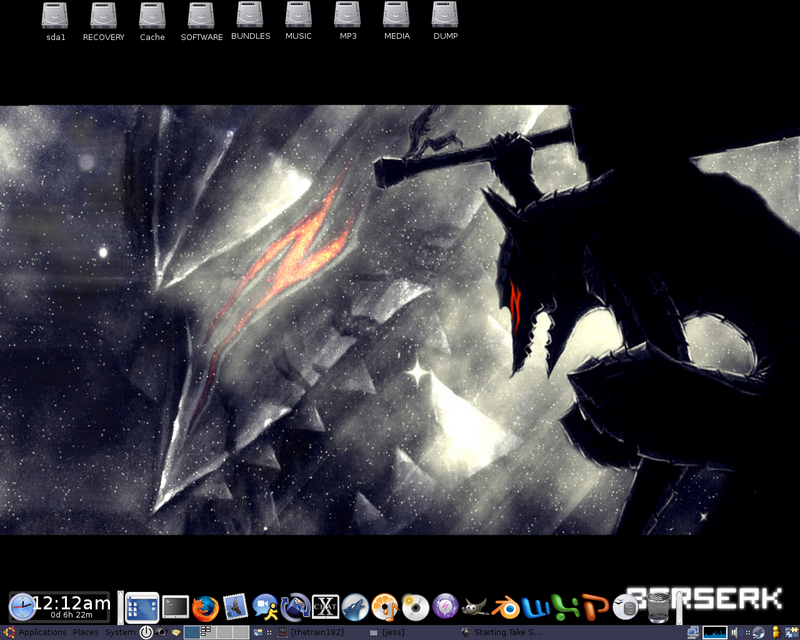Click the blue sync arrows dock icon
This screenshot has width=800, height=640.
point(295,607)
